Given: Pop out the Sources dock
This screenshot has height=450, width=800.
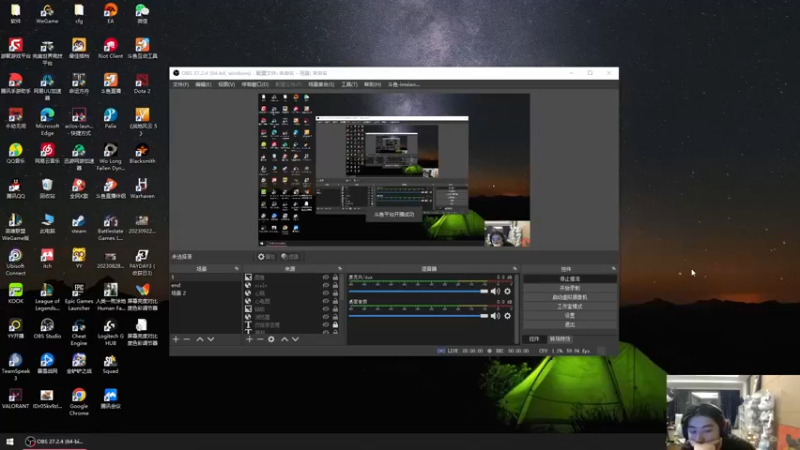Looking at the screenshot, I should (x=340, y=269).
